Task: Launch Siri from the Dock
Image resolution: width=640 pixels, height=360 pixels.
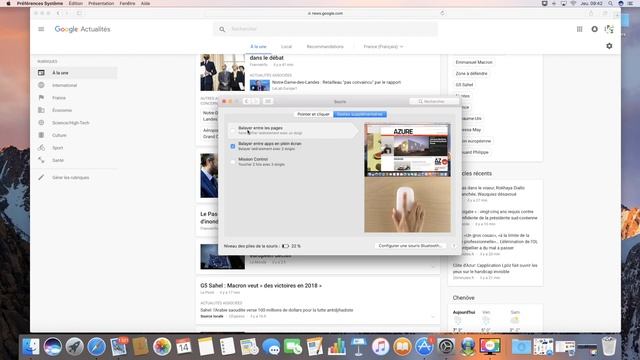Action: pos(53,347)
